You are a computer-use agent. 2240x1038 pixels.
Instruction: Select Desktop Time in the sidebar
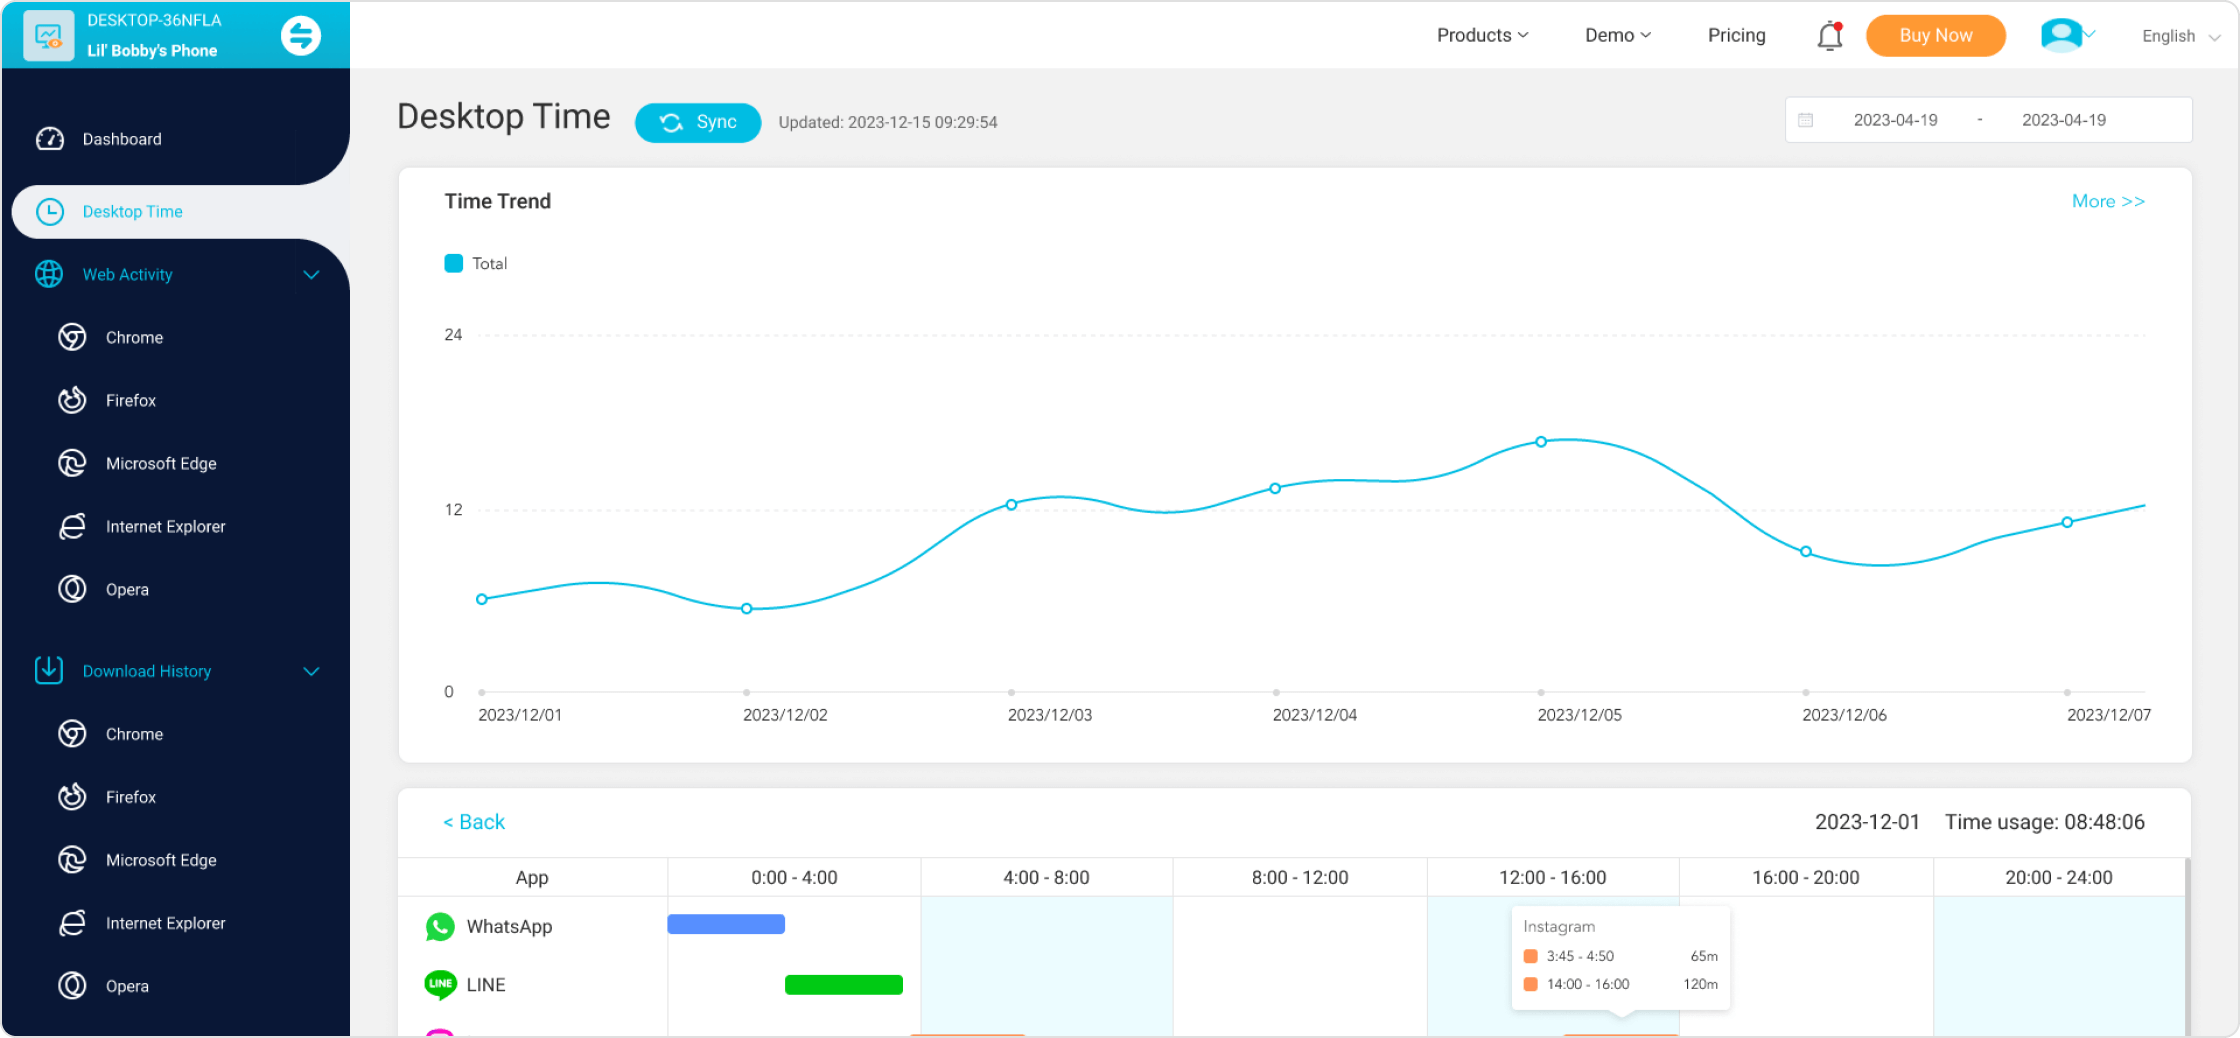tap(133, 212)
